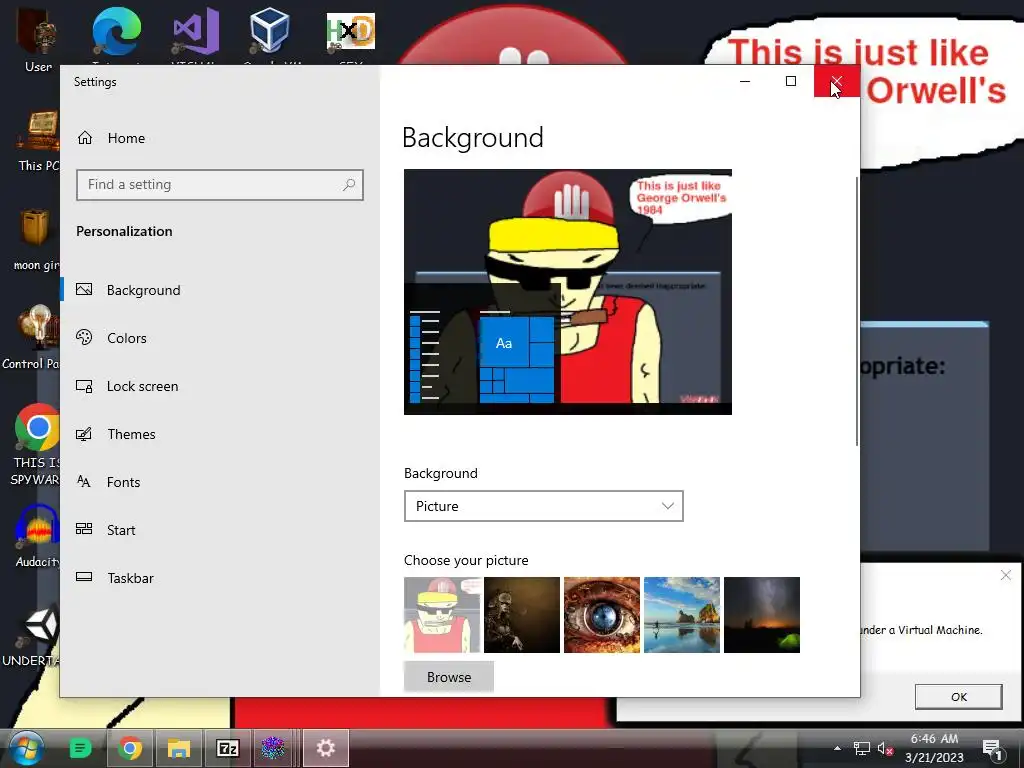Image resolution: width=1024 pixels, height=768 pixels.
Task: Show hidden system tray icons
Action: tap(837, 748)
